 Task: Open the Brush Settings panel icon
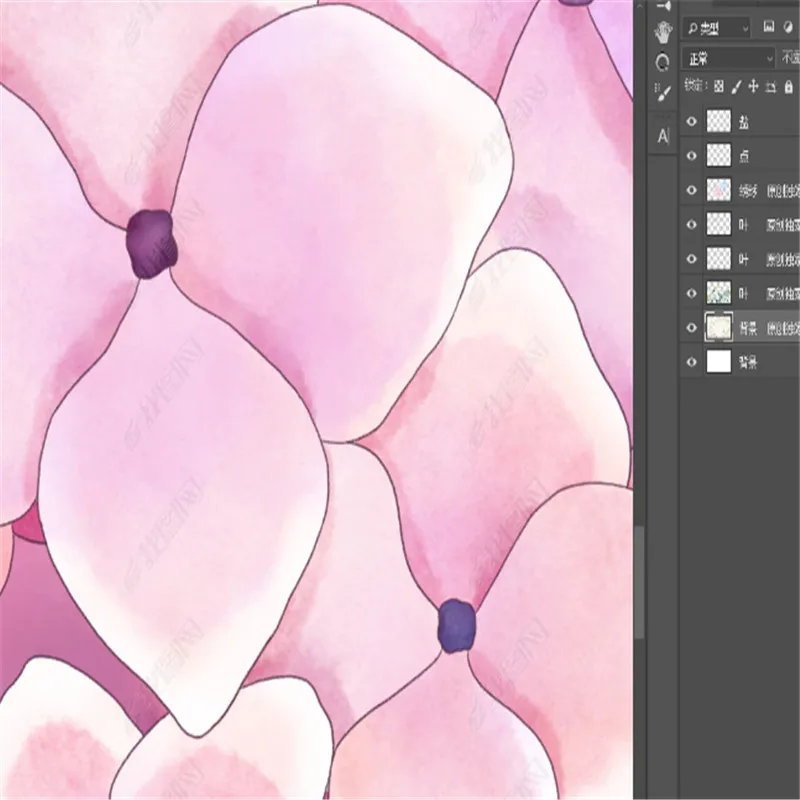[x=663, y=92]
